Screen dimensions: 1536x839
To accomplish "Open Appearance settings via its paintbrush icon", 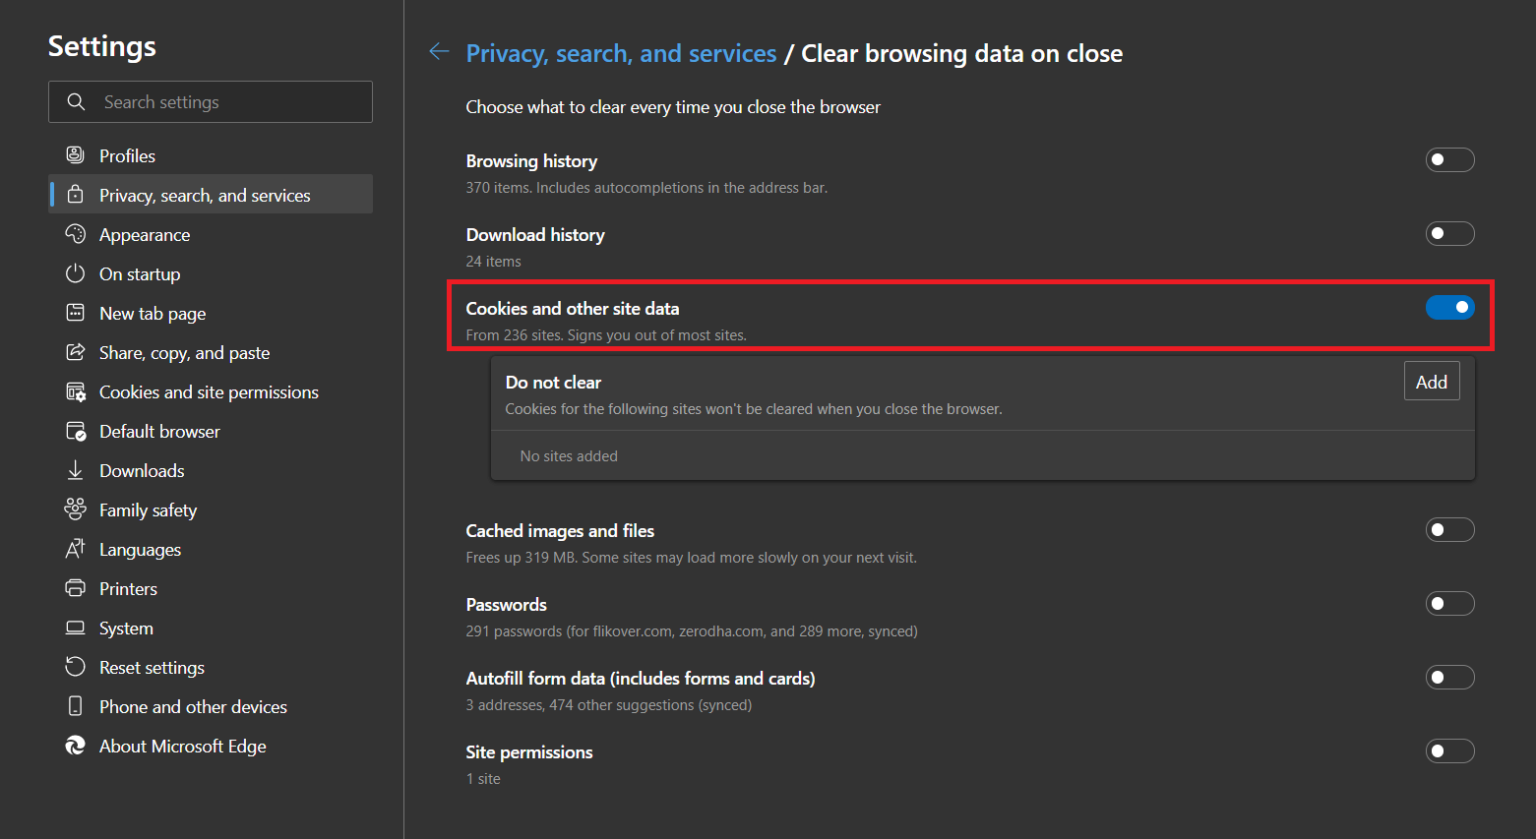I will (x=75, y=234).
